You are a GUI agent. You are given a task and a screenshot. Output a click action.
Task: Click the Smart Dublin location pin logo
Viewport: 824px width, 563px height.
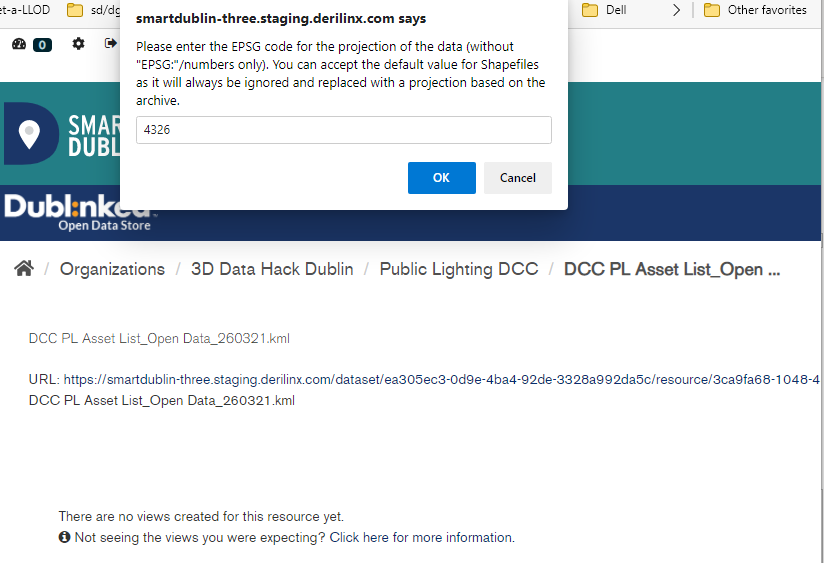(x=30, y=133)
